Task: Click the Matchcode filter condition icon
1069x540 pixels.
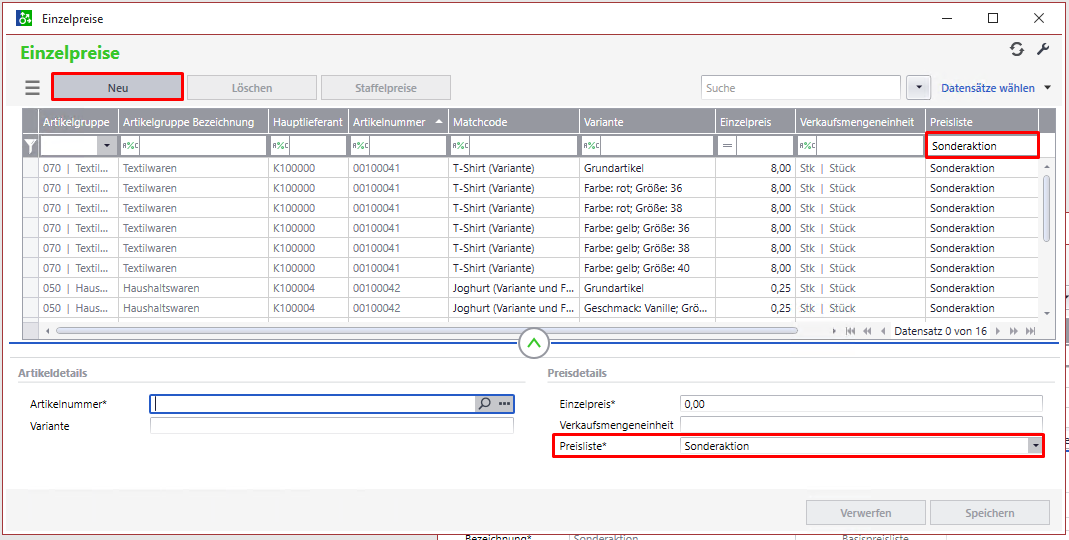Action: (460, 145)
